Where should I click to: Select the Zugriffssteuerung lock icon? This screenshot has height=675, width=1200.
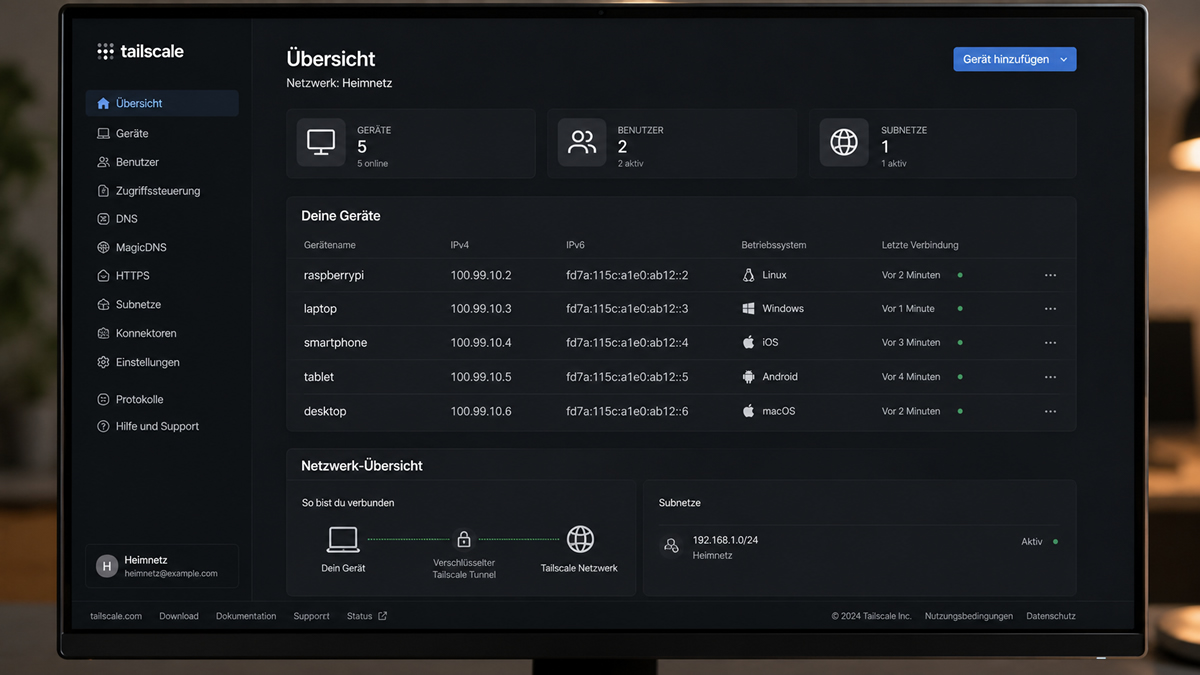point(103,191)
